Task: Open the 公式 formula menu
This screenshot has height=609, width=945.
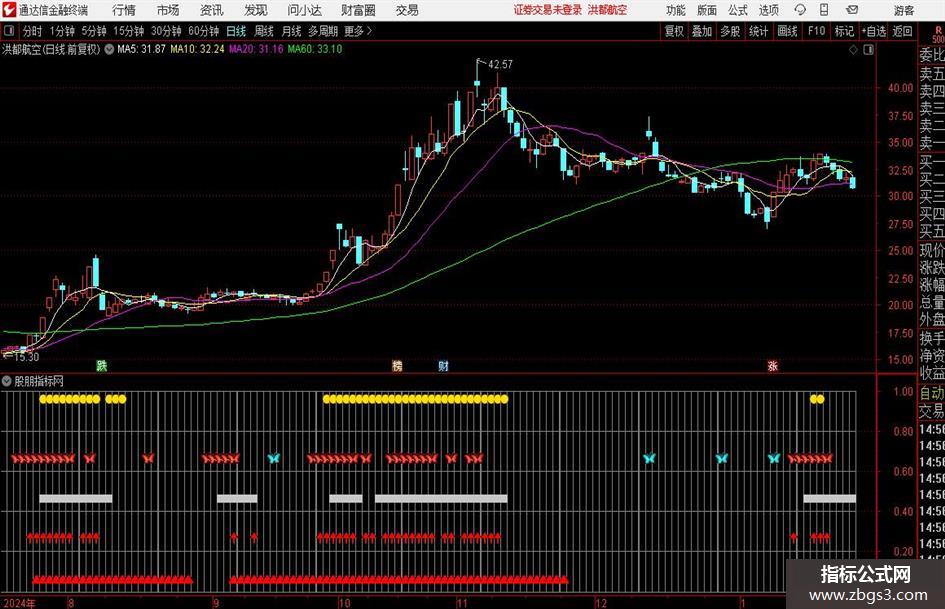Action: 738,10
